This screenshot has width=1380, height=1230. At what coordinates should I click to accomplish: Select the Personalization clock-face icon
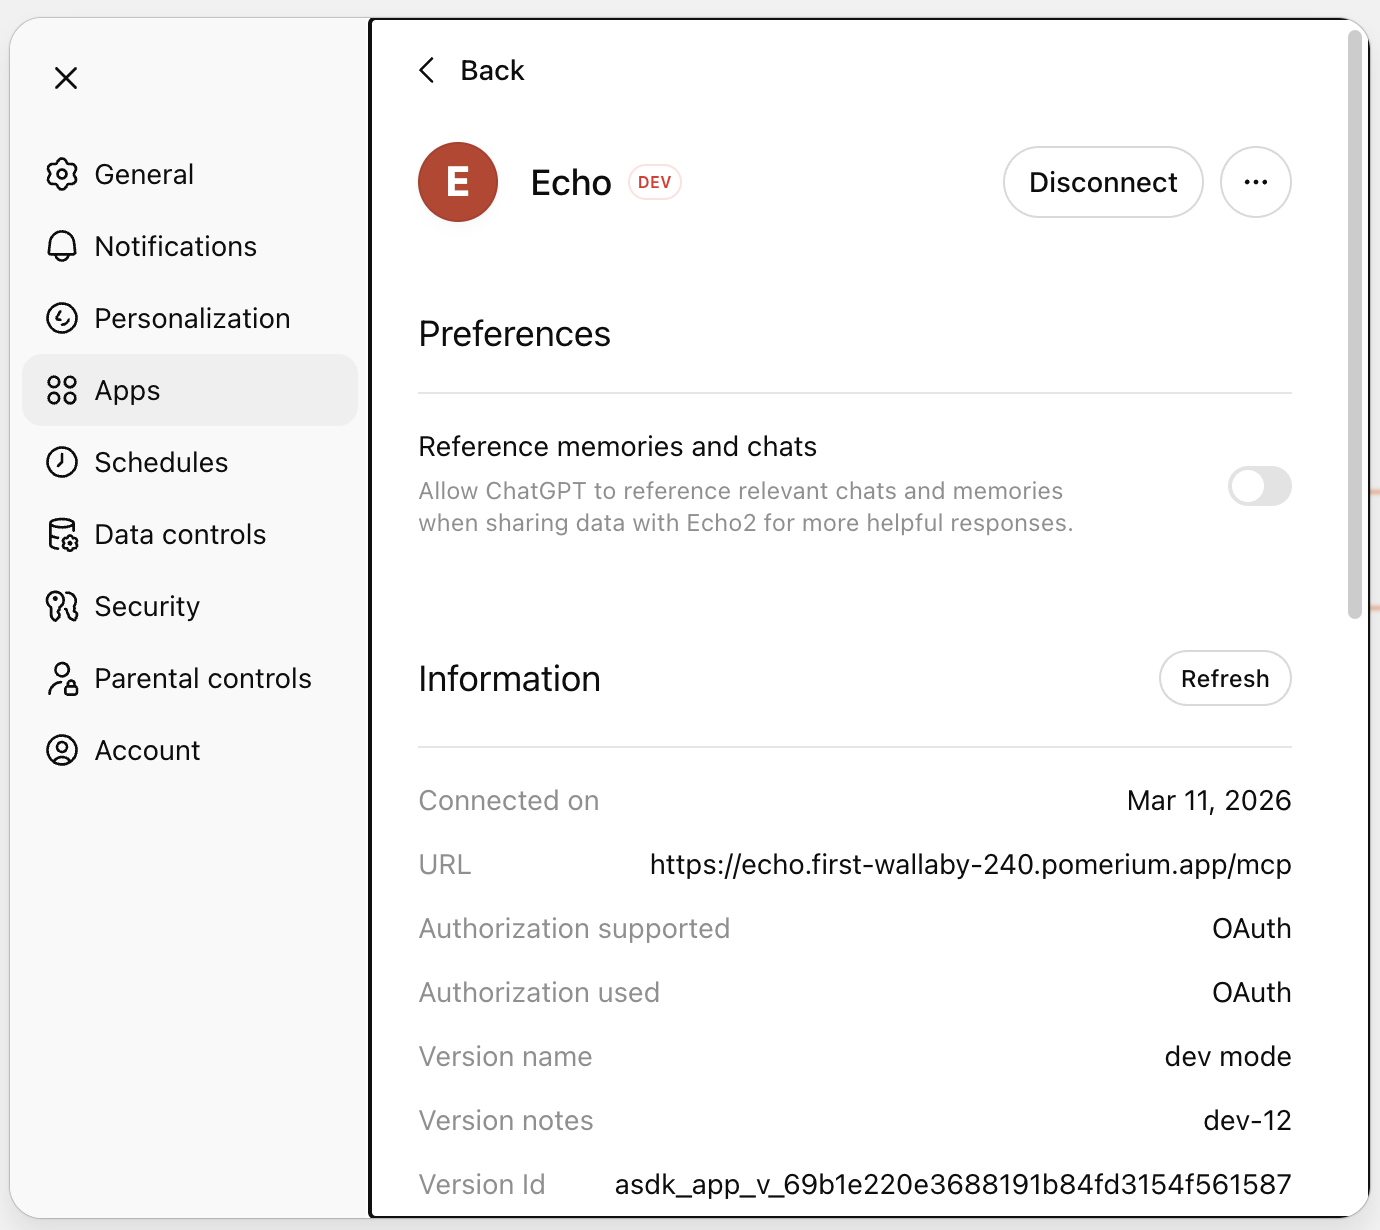tap(61, 318)
